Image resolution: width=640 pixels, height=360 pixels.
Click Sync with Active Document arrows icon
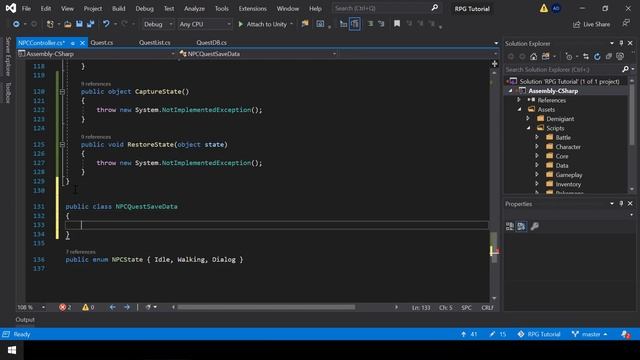pos(586,57)
